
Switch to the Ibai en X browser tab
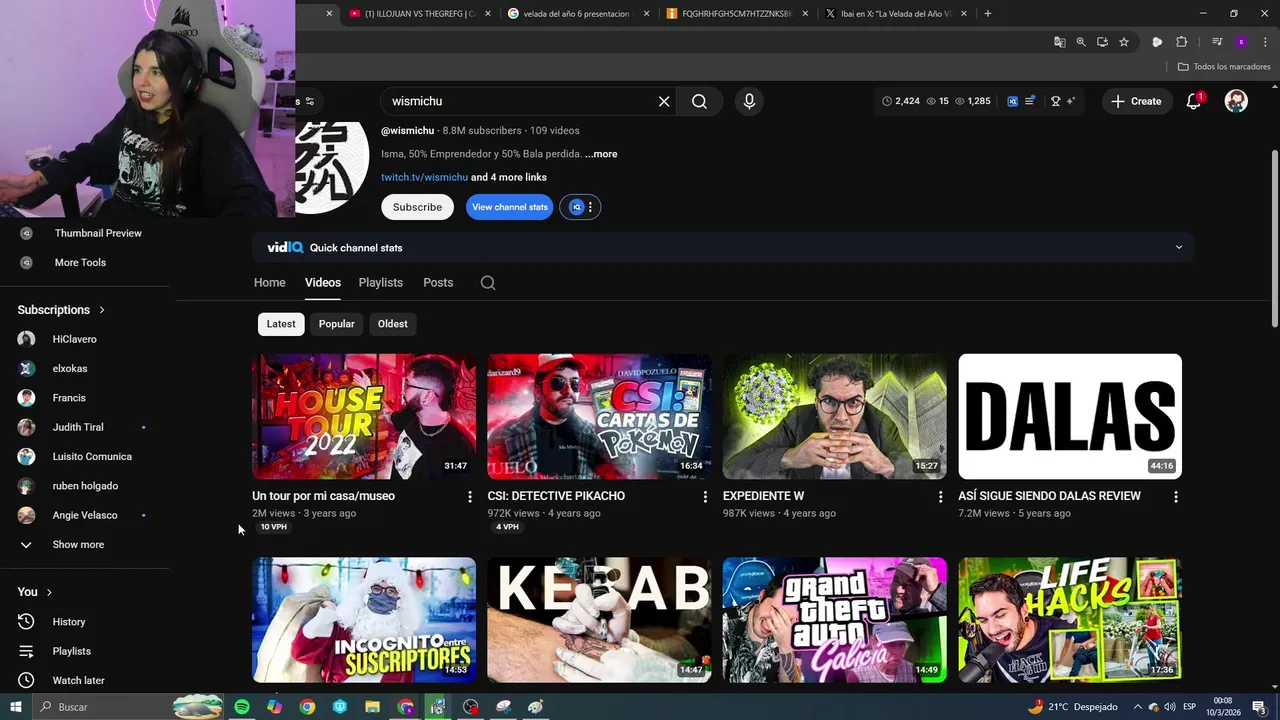click(895, 14)
